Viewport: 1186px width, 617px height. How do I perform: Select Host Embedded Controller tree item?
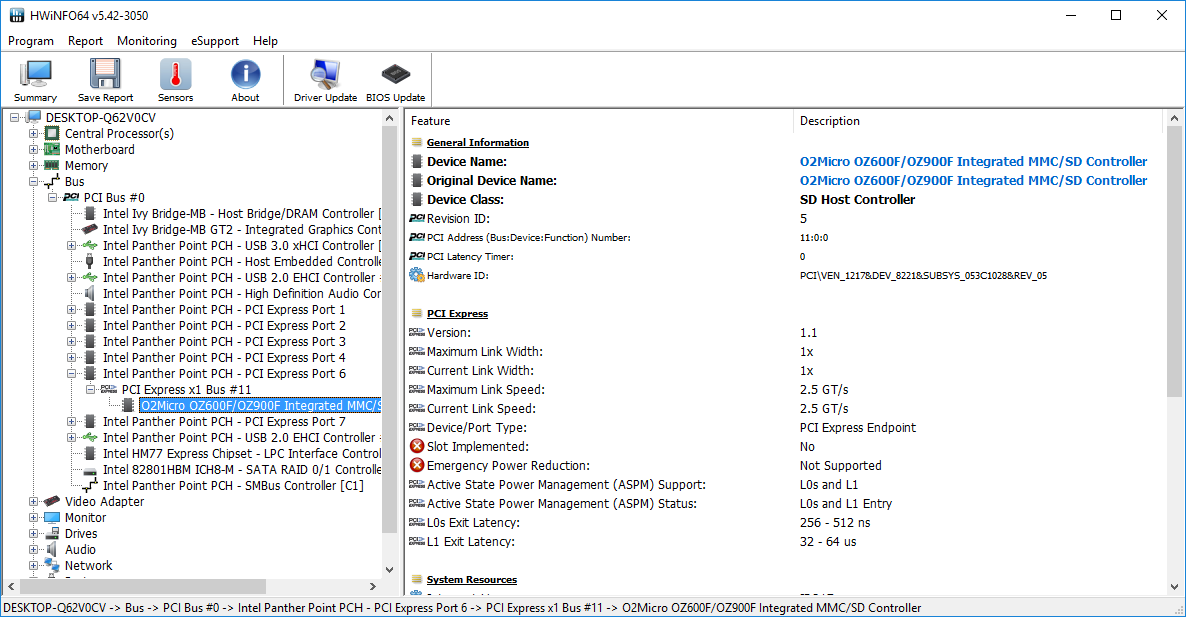click(241, 261)
